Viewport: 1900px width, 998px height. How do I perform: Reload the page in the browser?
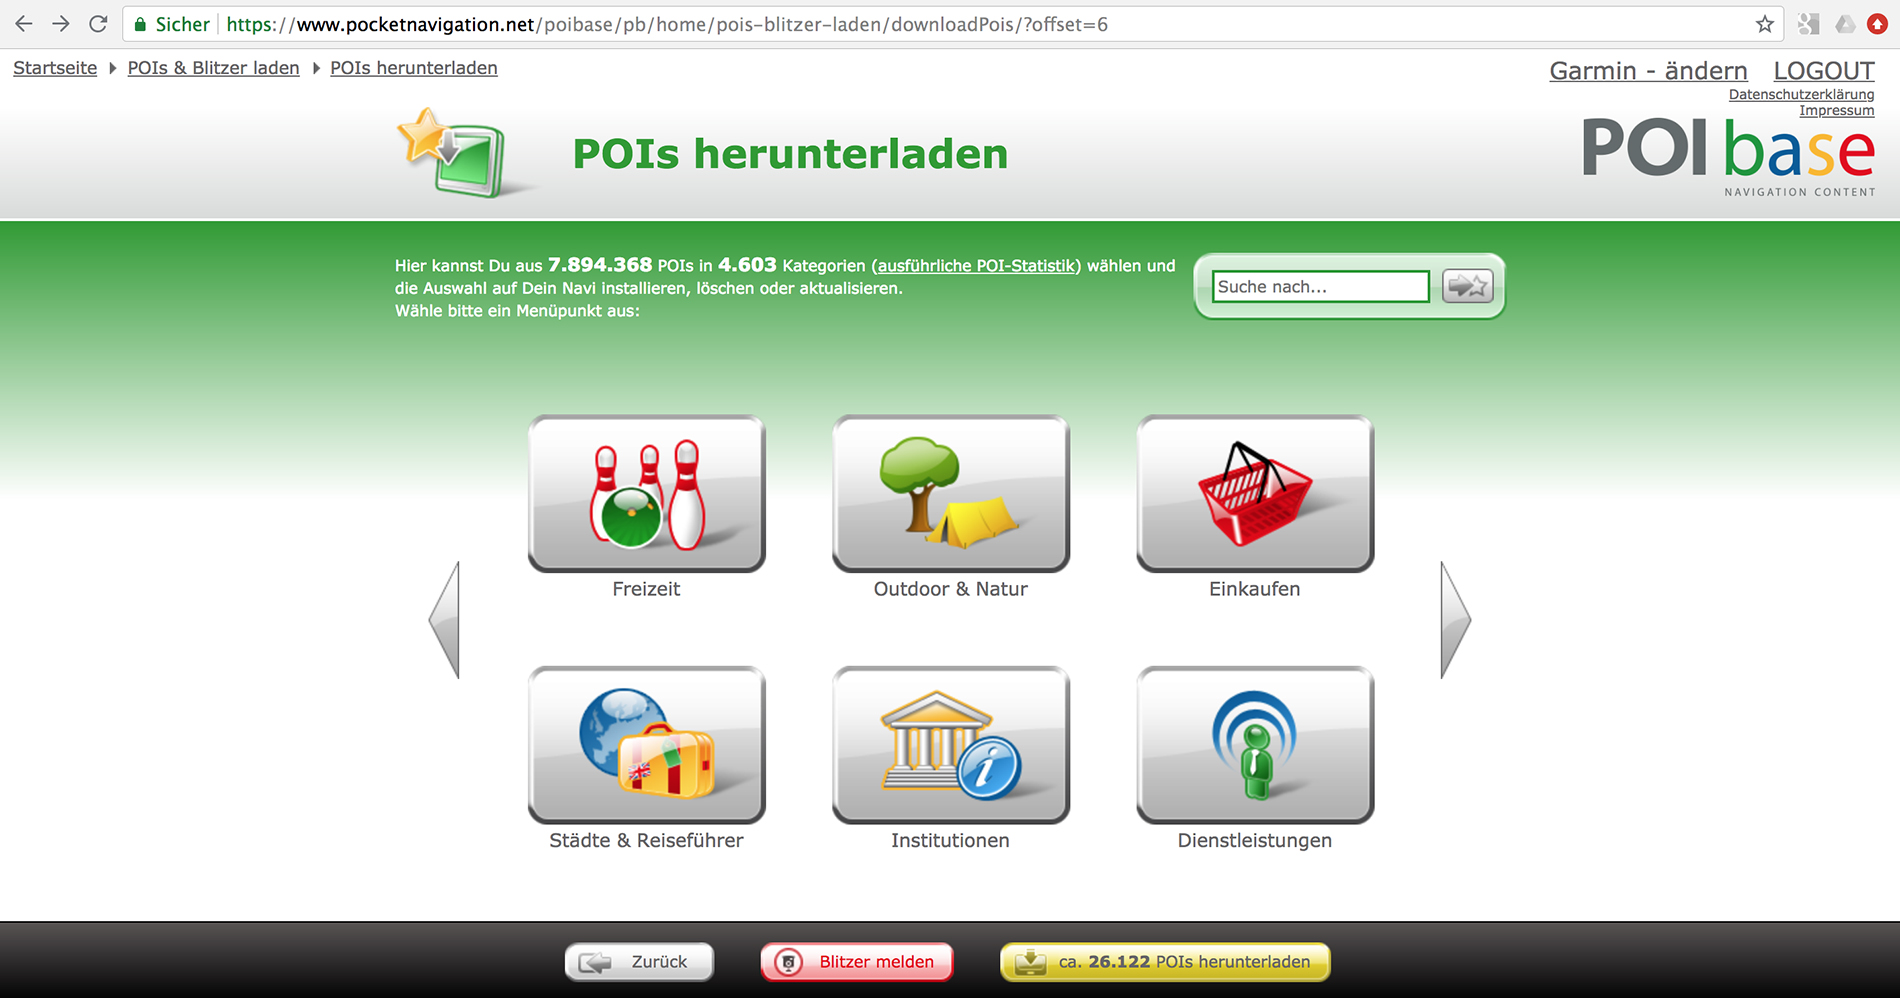(x=98, y=24)
